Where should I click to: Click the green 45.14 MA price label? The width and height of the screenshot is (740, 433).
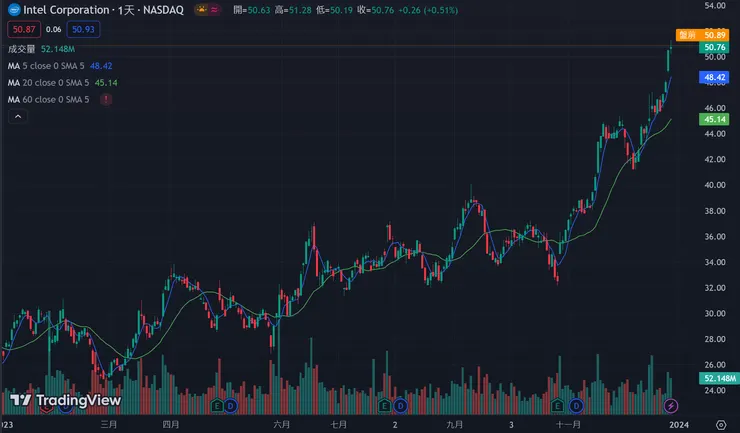pyautogui.click(x=714, y=119)
